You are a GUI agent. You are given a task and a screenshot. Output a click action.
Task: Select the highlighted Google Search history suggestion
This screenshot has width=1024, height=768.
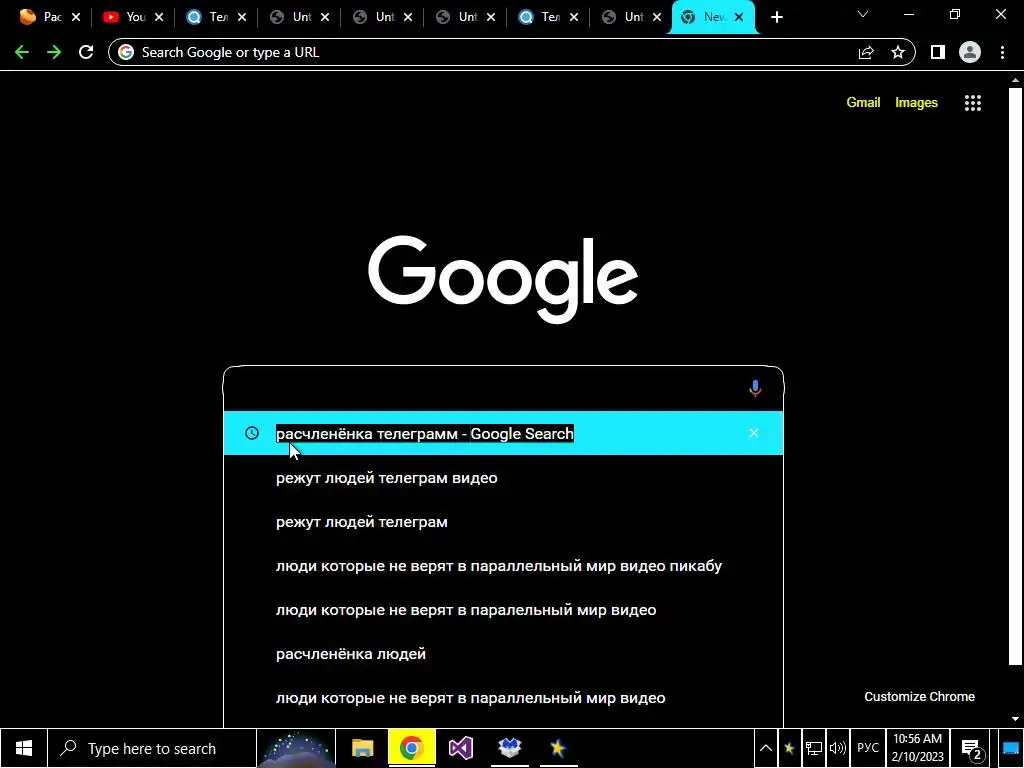tap(503, 433)
